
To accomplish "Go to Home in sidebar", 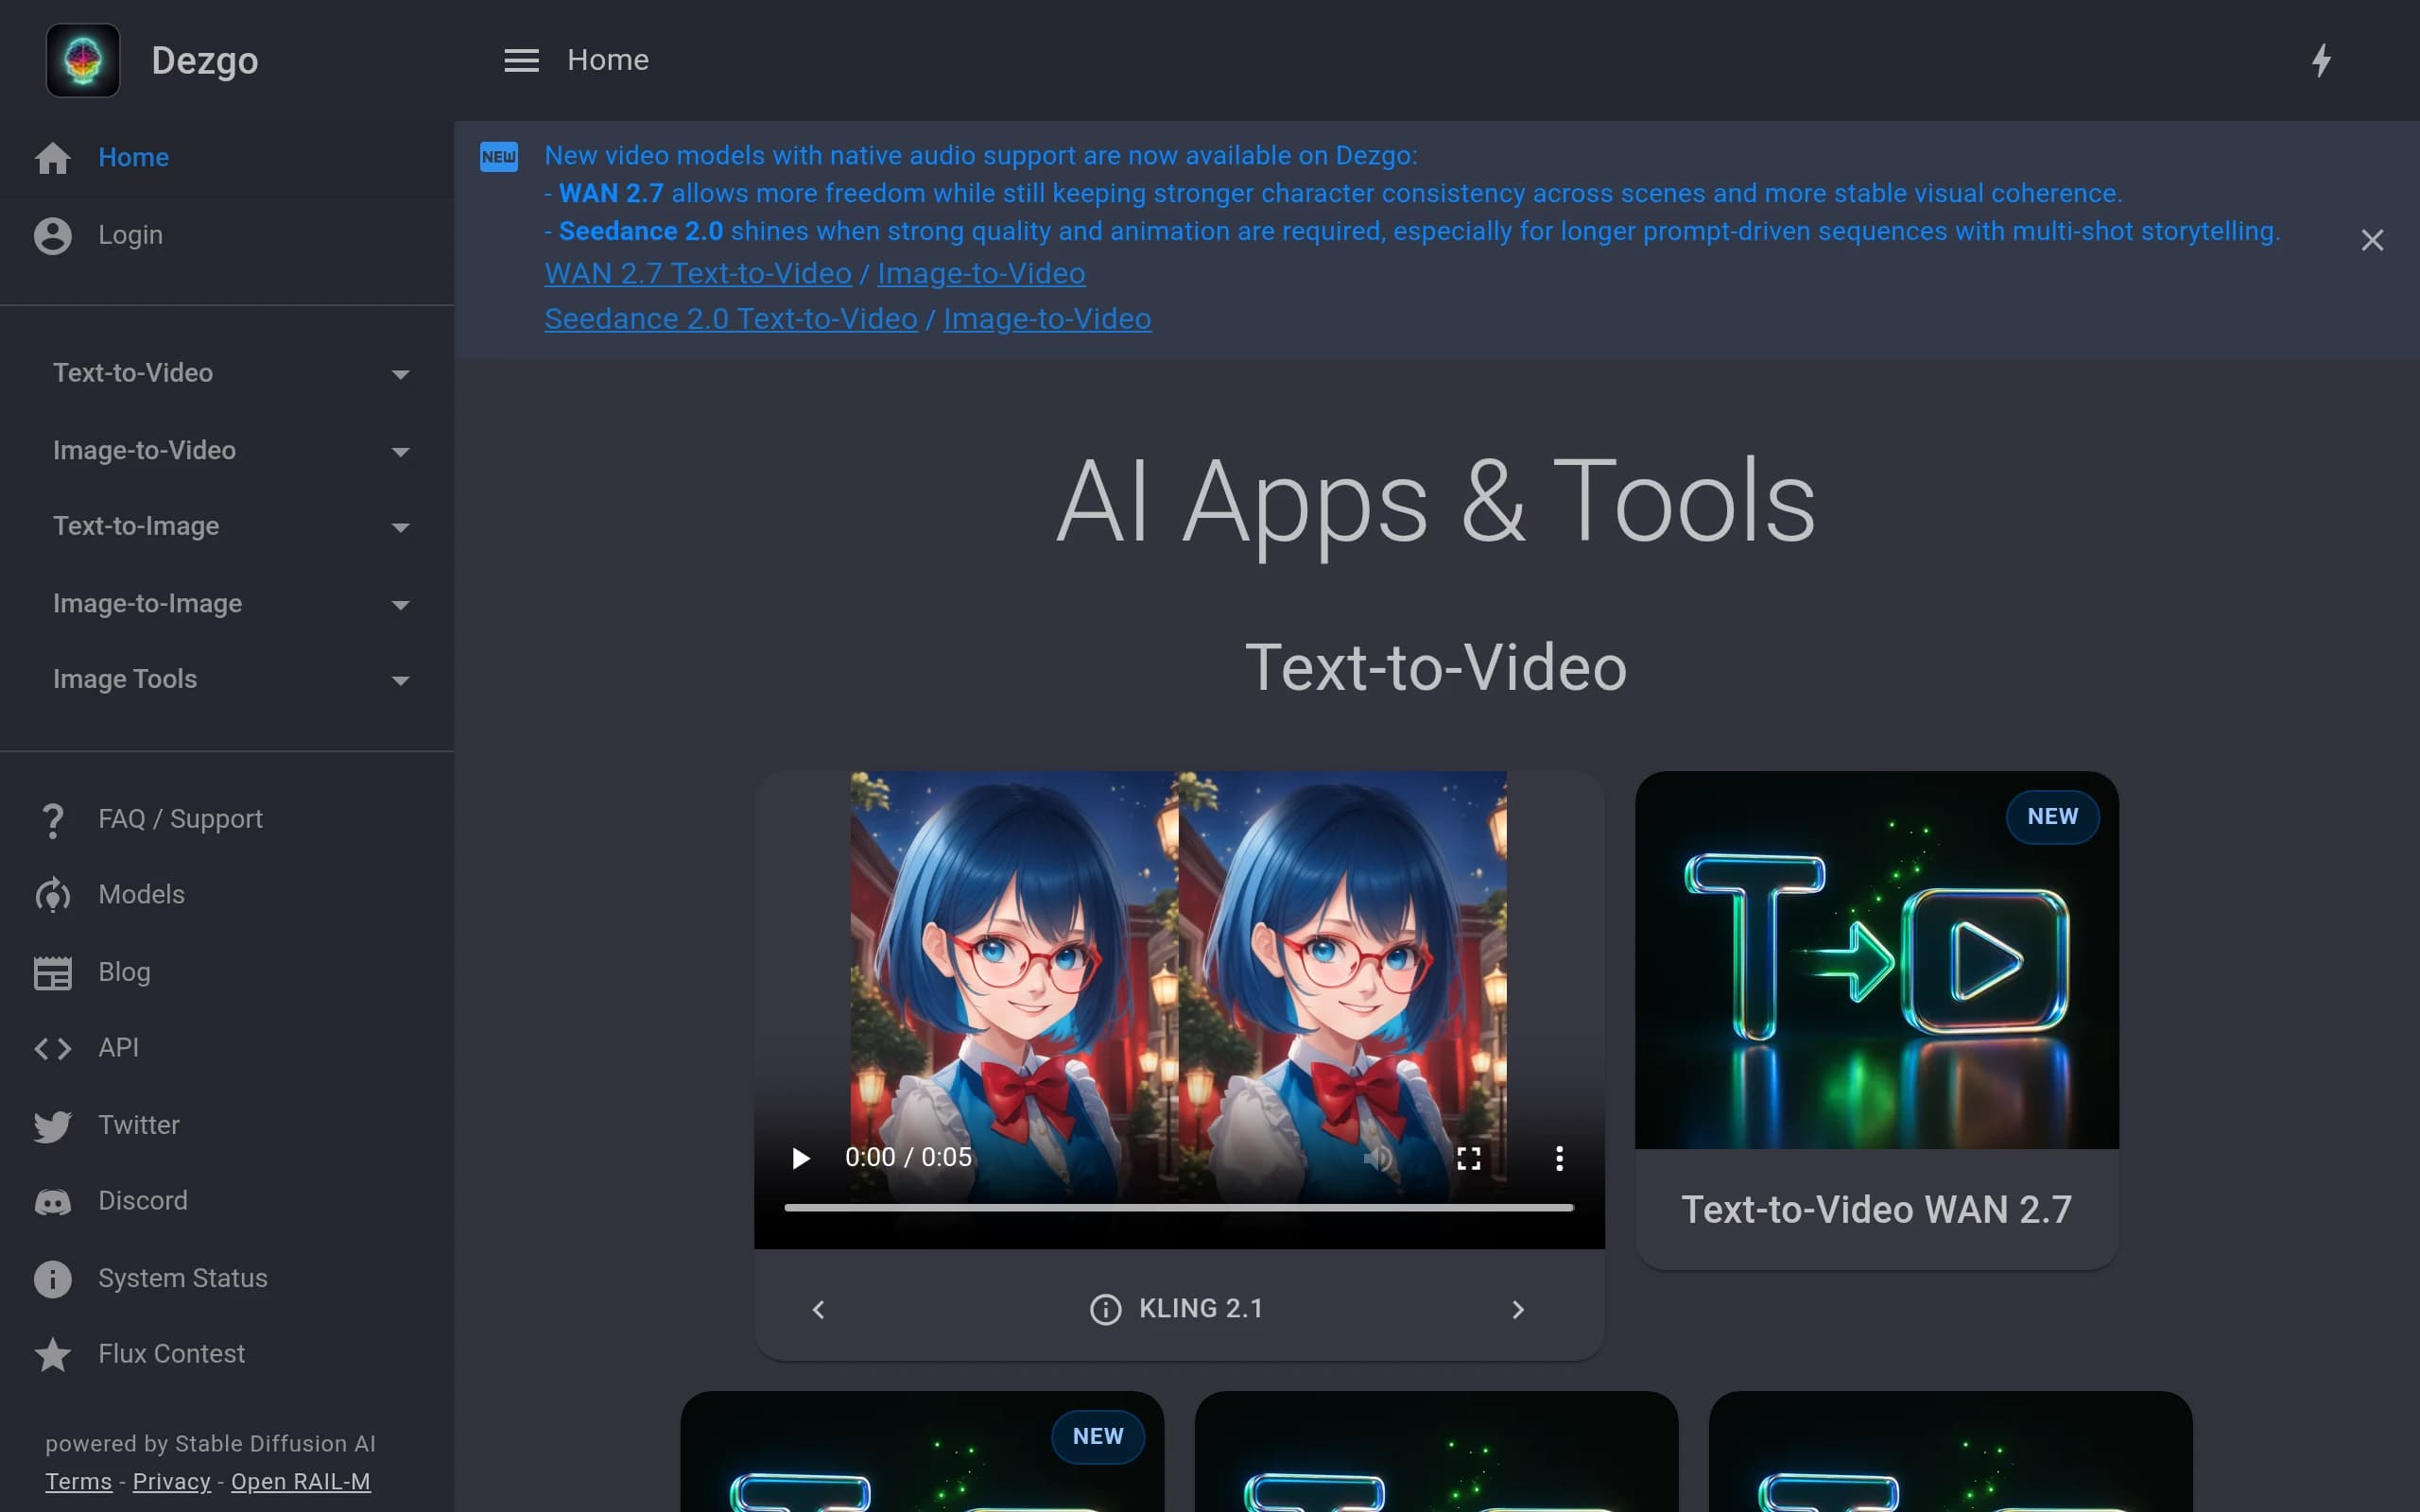I will [x=227, y=158].
